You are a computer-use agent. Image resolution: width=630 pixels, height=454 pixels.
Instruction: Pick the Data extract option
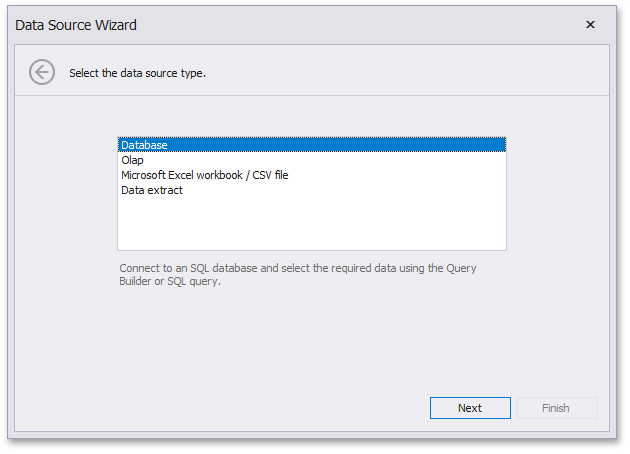[152, 190]
